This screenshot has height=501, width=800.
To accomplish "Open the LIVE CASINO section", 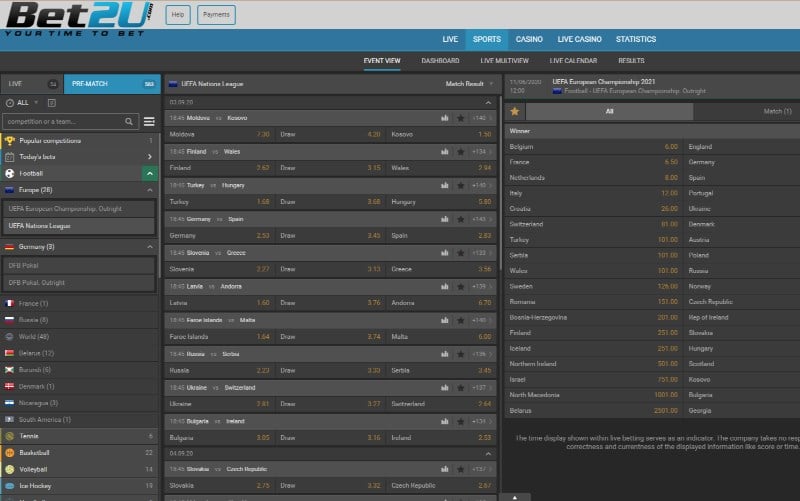I will pyautogui.click(x=579, y=39).
